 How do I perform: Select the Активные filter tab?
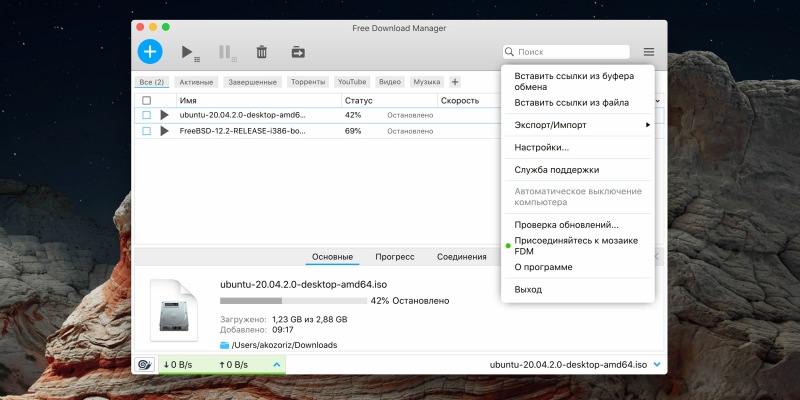196,82
